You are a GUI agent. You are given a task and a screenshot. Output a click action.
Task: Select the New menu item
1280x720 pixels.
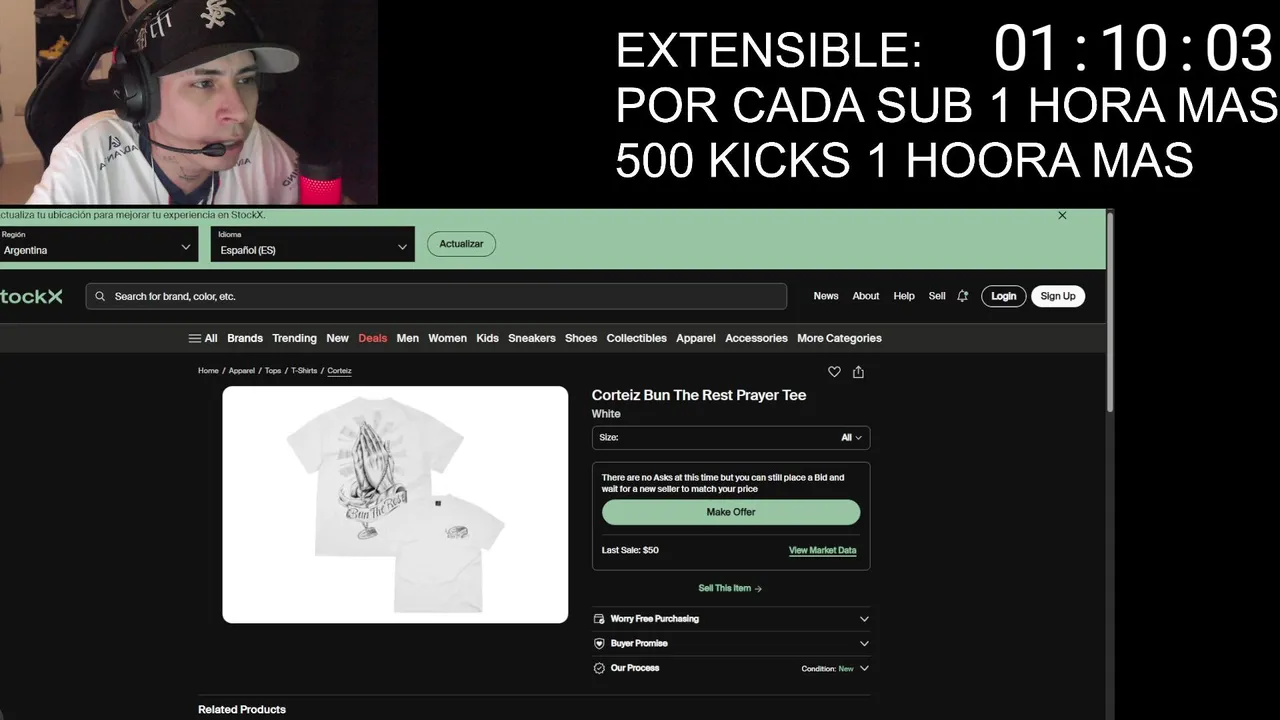pyautogui.click(x=338, y=338)
